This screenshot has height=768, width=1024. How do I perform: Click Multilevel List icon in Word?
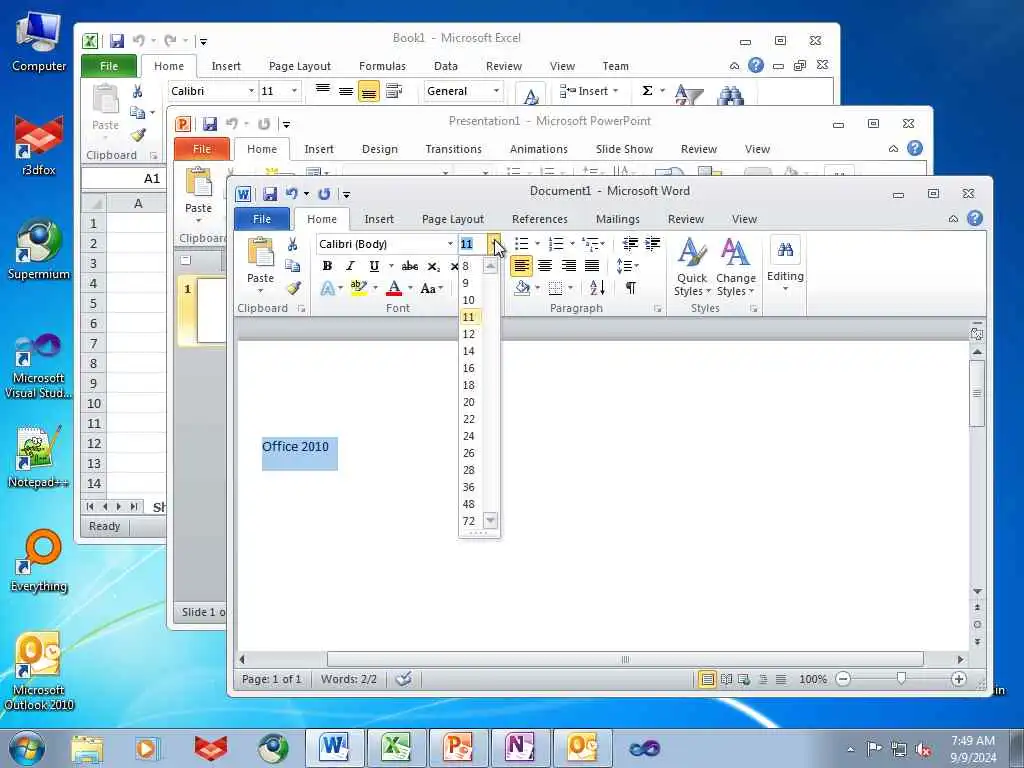click(590, 244)
